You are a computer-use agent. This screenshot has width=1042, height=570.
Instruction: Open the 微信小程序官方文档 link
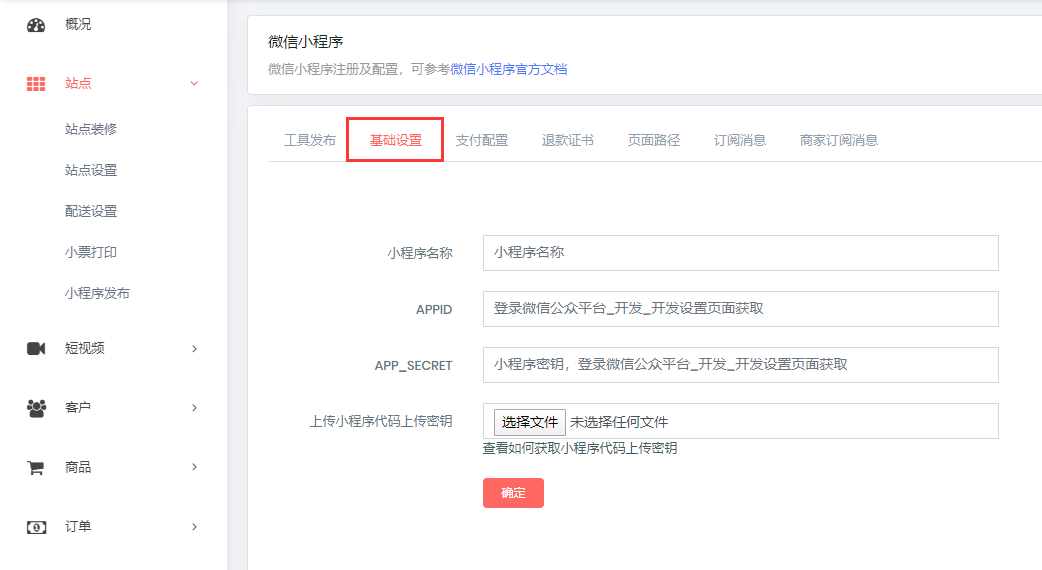[509, 69]
